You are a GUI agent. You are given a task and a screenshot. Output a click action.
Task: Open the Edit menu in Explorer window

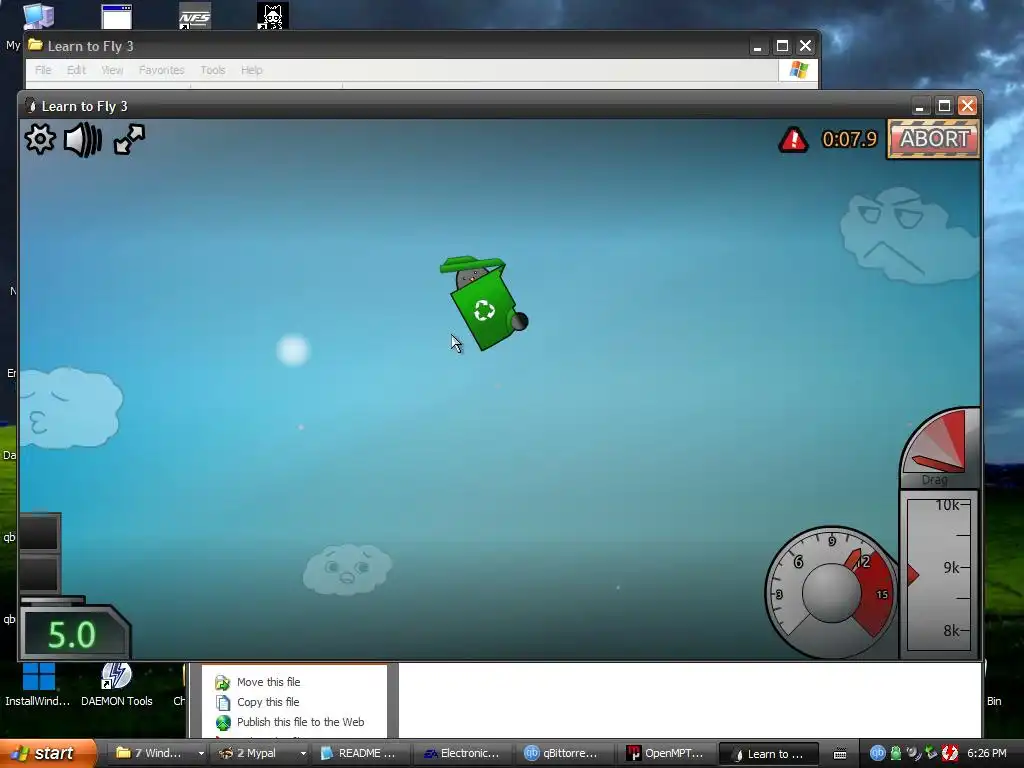pos(76,70)
